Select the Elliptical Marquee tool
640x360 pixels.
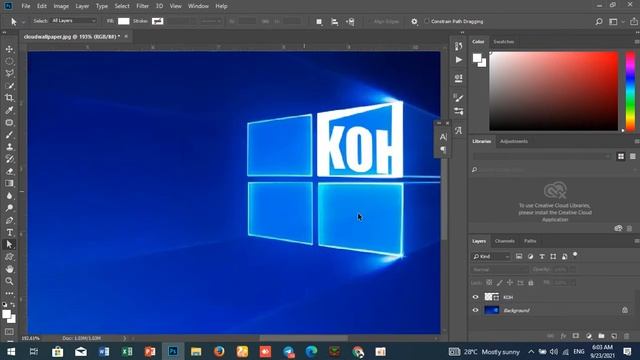coord(9,61)
